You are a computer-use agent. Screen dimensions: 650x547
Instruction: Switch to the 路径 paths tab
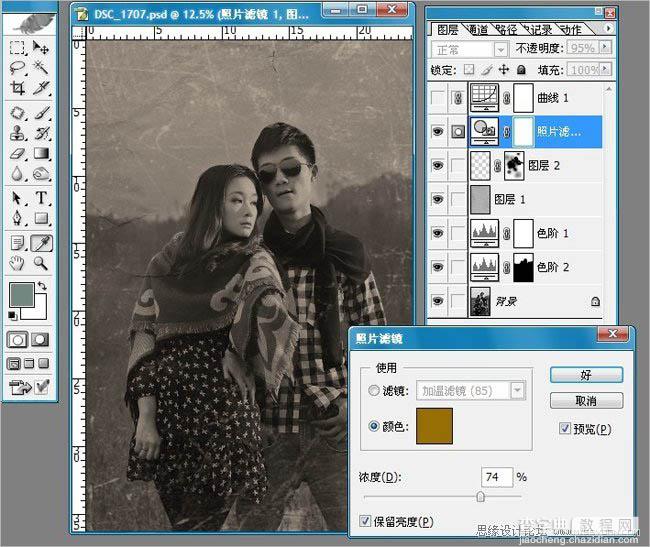pyautogui.click(x=506, y=29)
